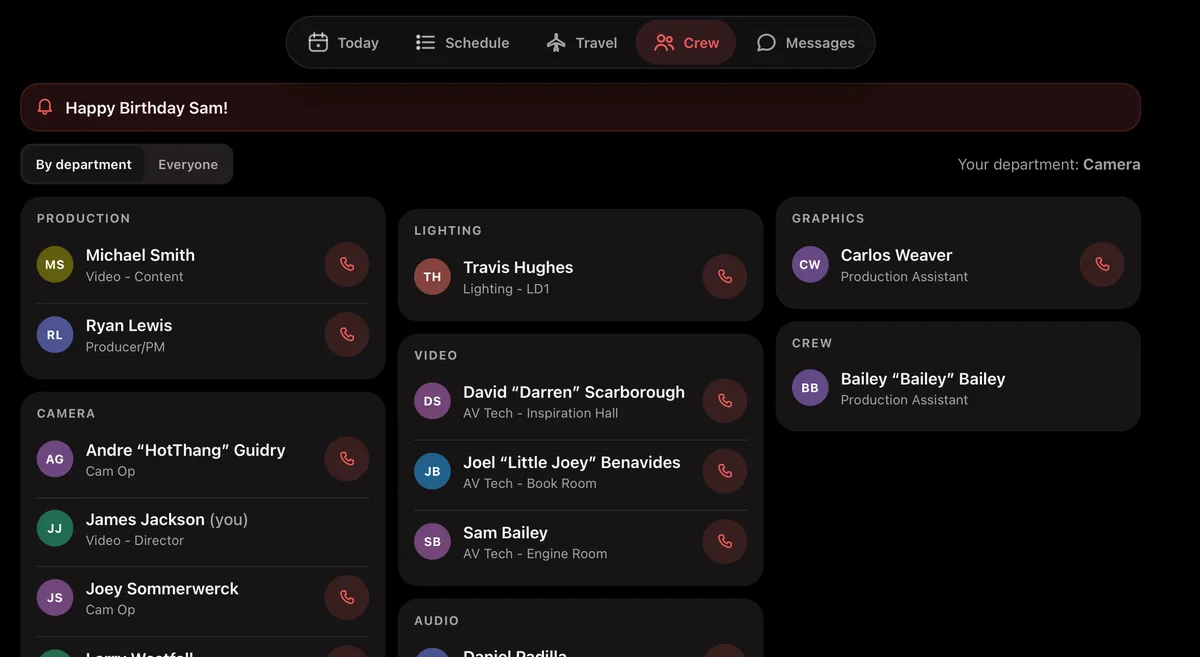This screenshot has height=657, width=1200.
Task: Click the bell icon in birthday banner
Action: click(44, 107)
